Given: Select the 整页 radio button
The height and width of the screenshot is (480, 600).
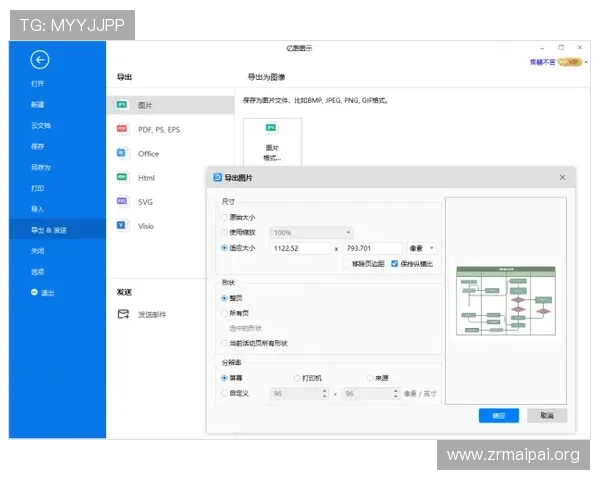Looking at the screenshot, I should [x=224, y=298].
